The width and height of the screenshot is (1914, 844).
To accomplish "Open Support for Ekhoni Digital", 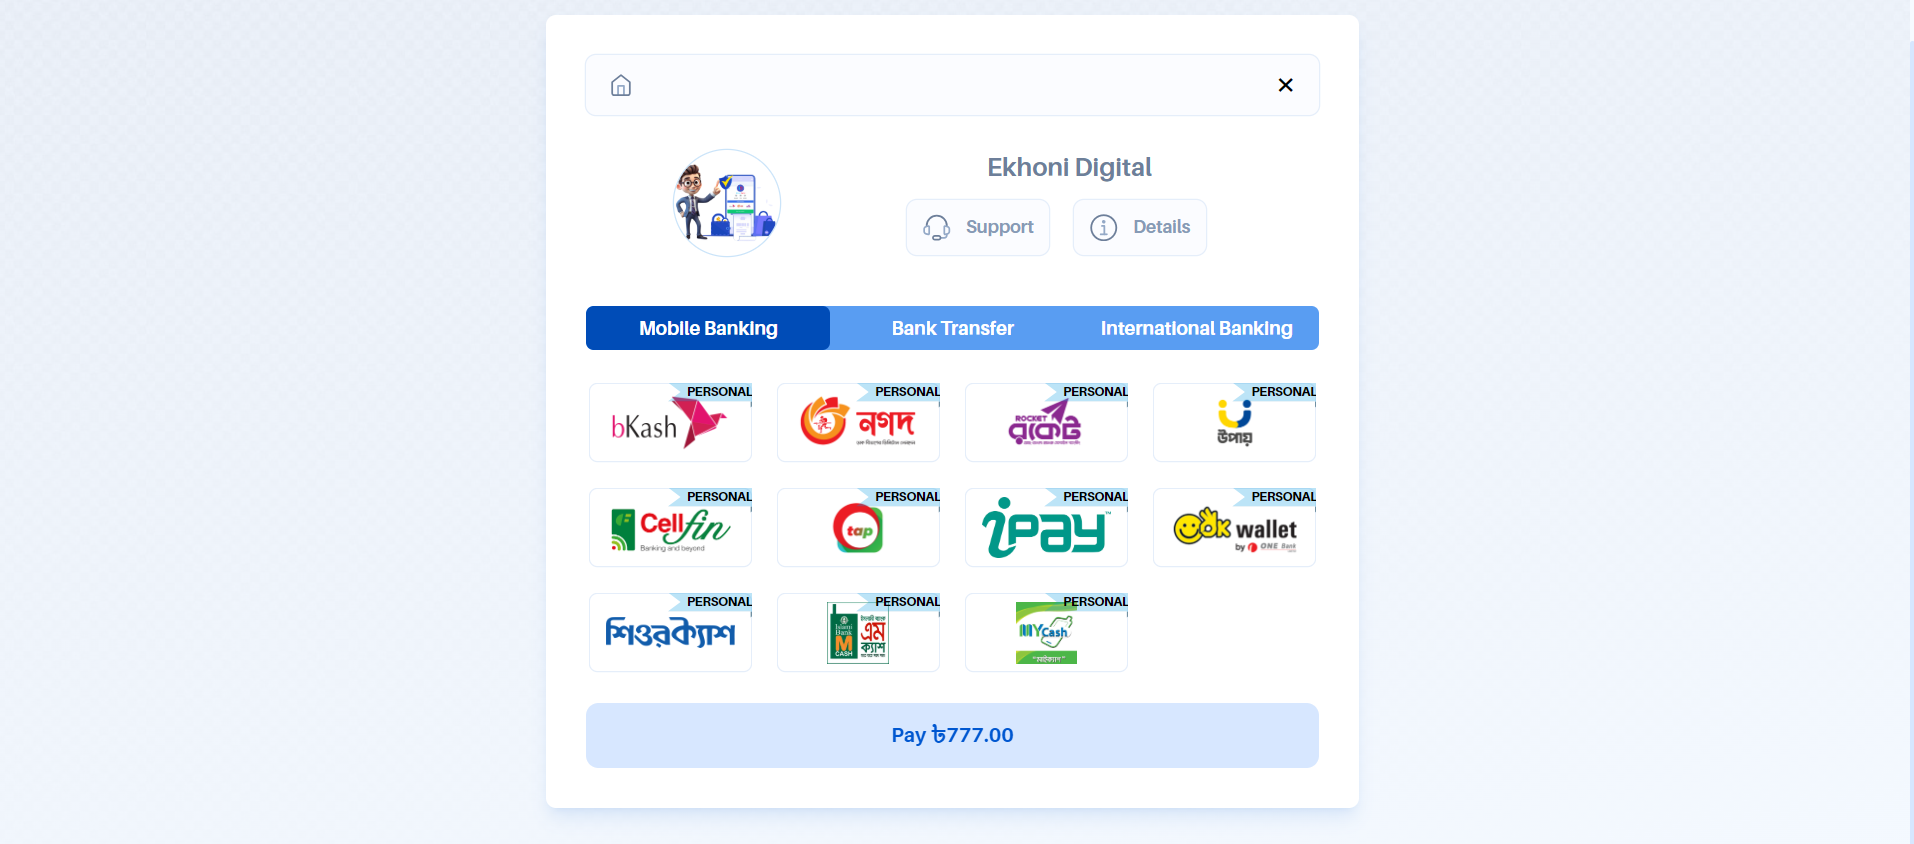I will [x=978, y=227].
